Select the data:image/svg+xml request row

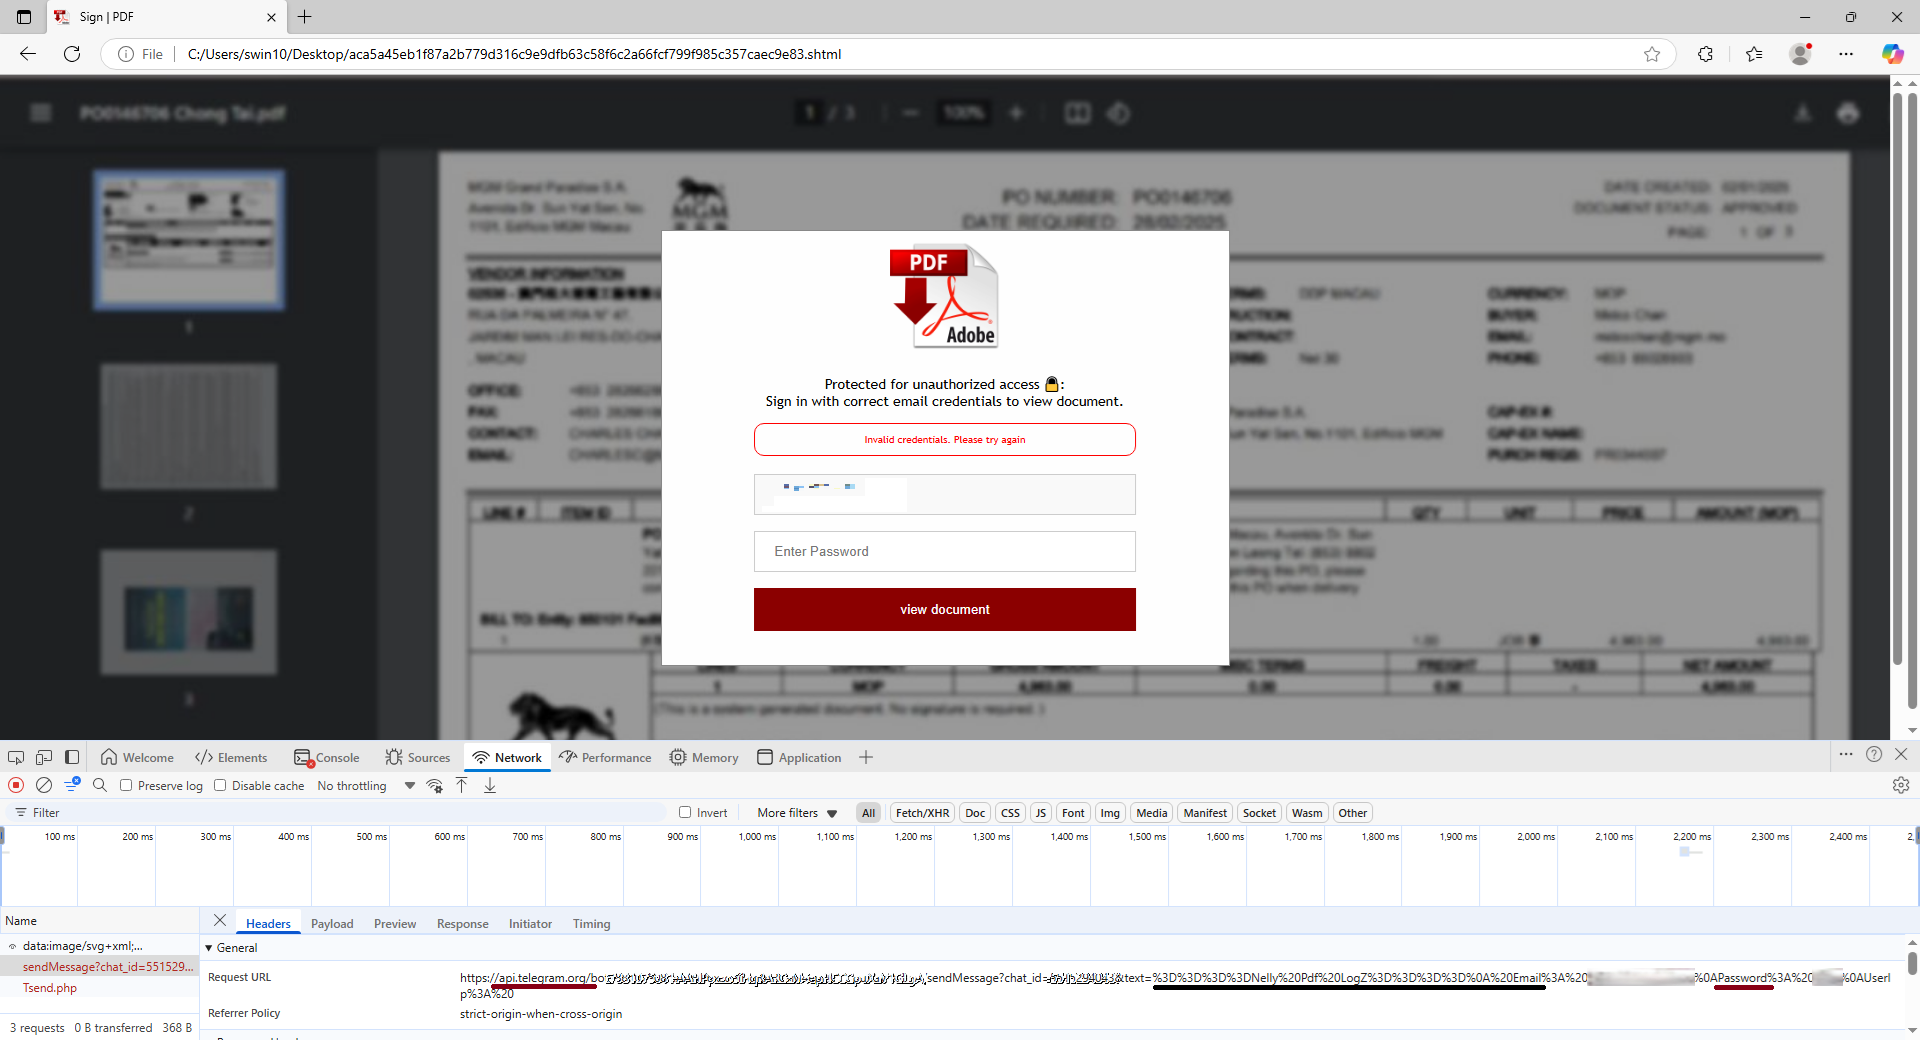[100, 946]
